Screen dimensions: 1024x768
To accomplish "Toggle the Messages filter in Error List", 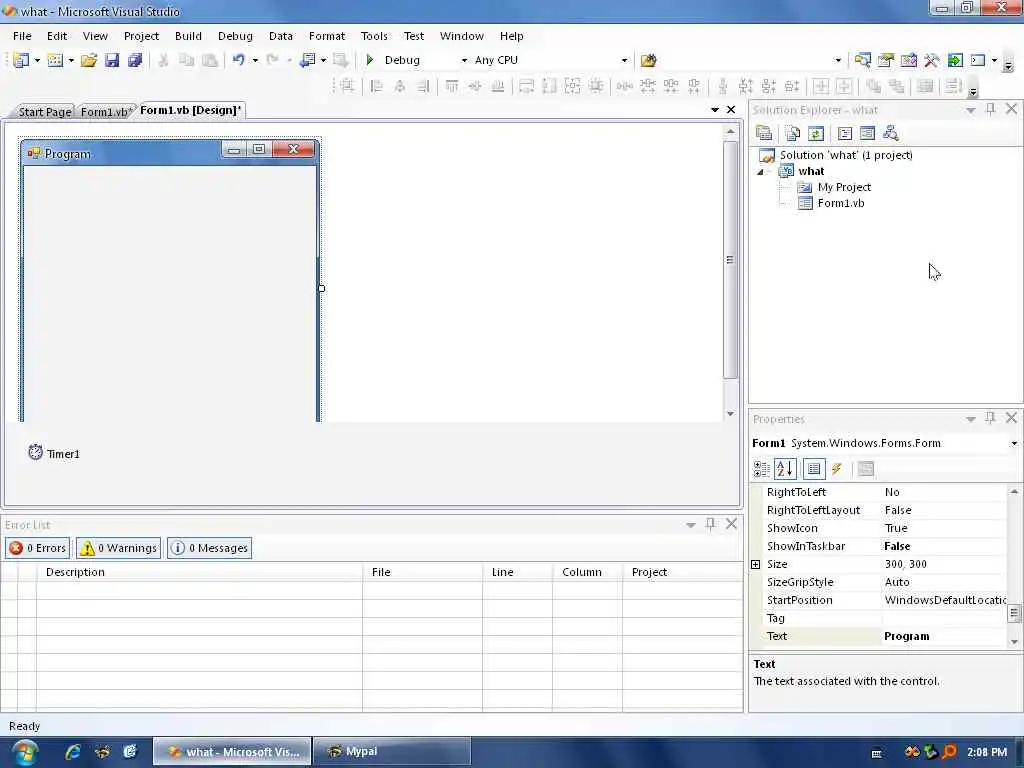I will pyautogui.click(x=210, y=548).
